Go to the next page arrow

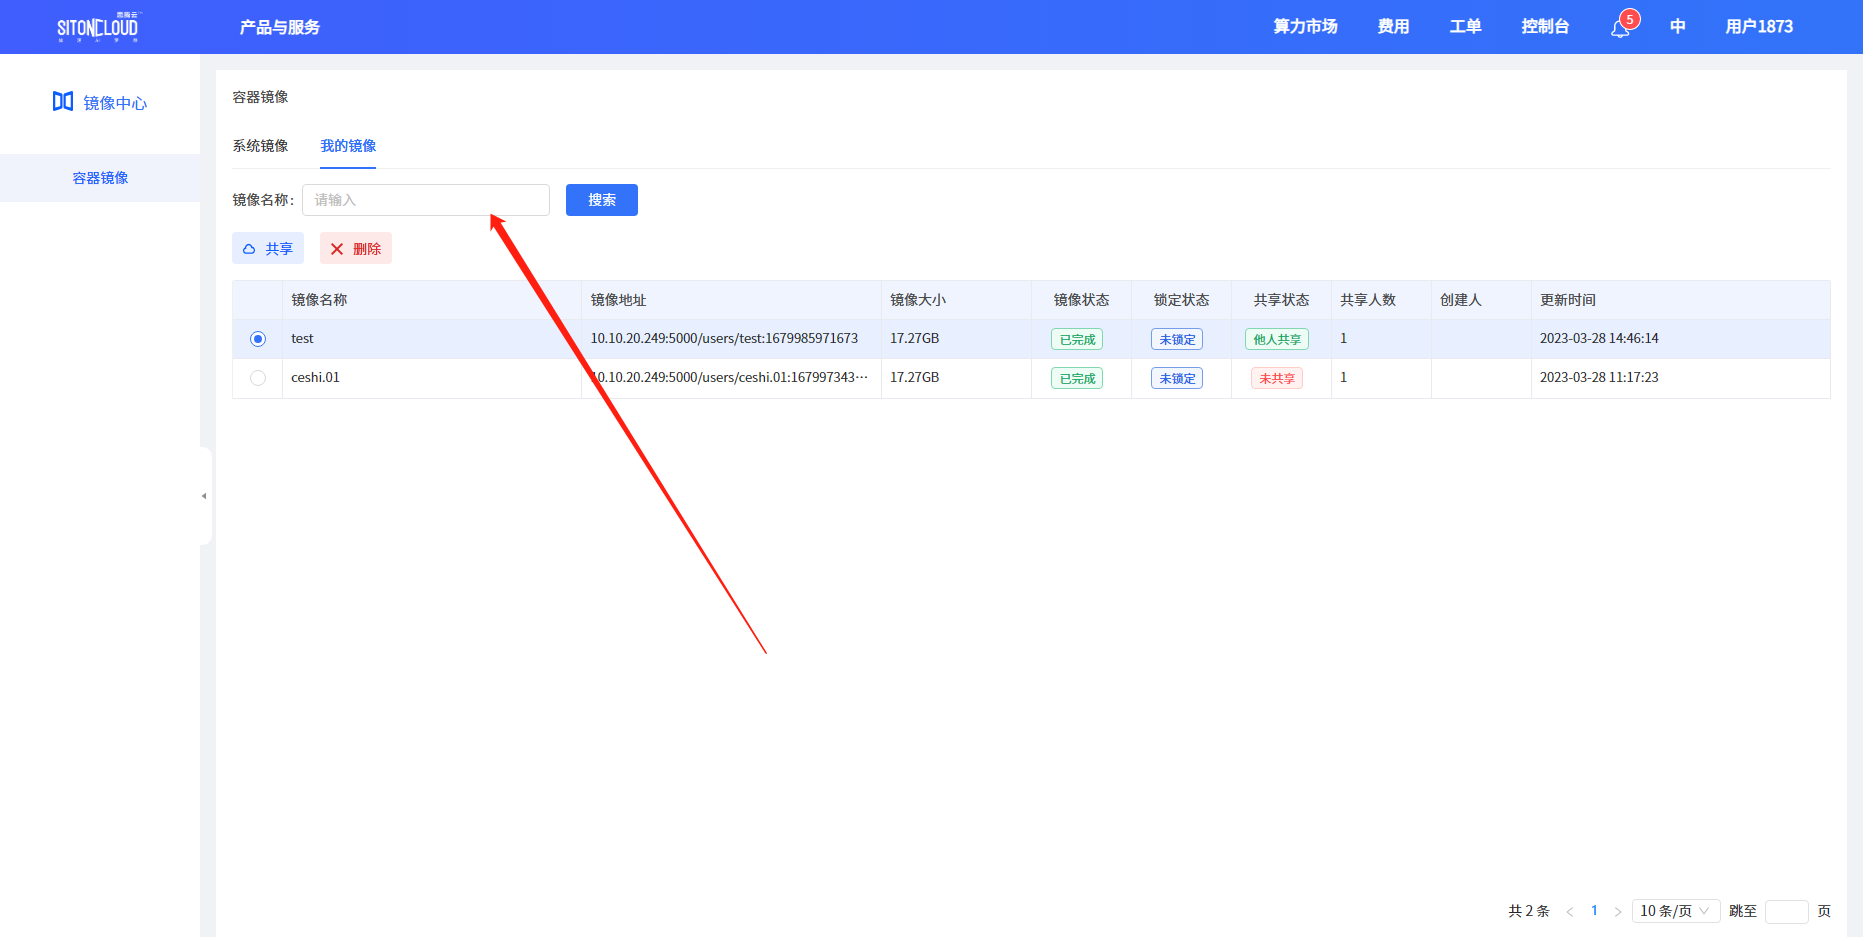(x=1617, y=911)
